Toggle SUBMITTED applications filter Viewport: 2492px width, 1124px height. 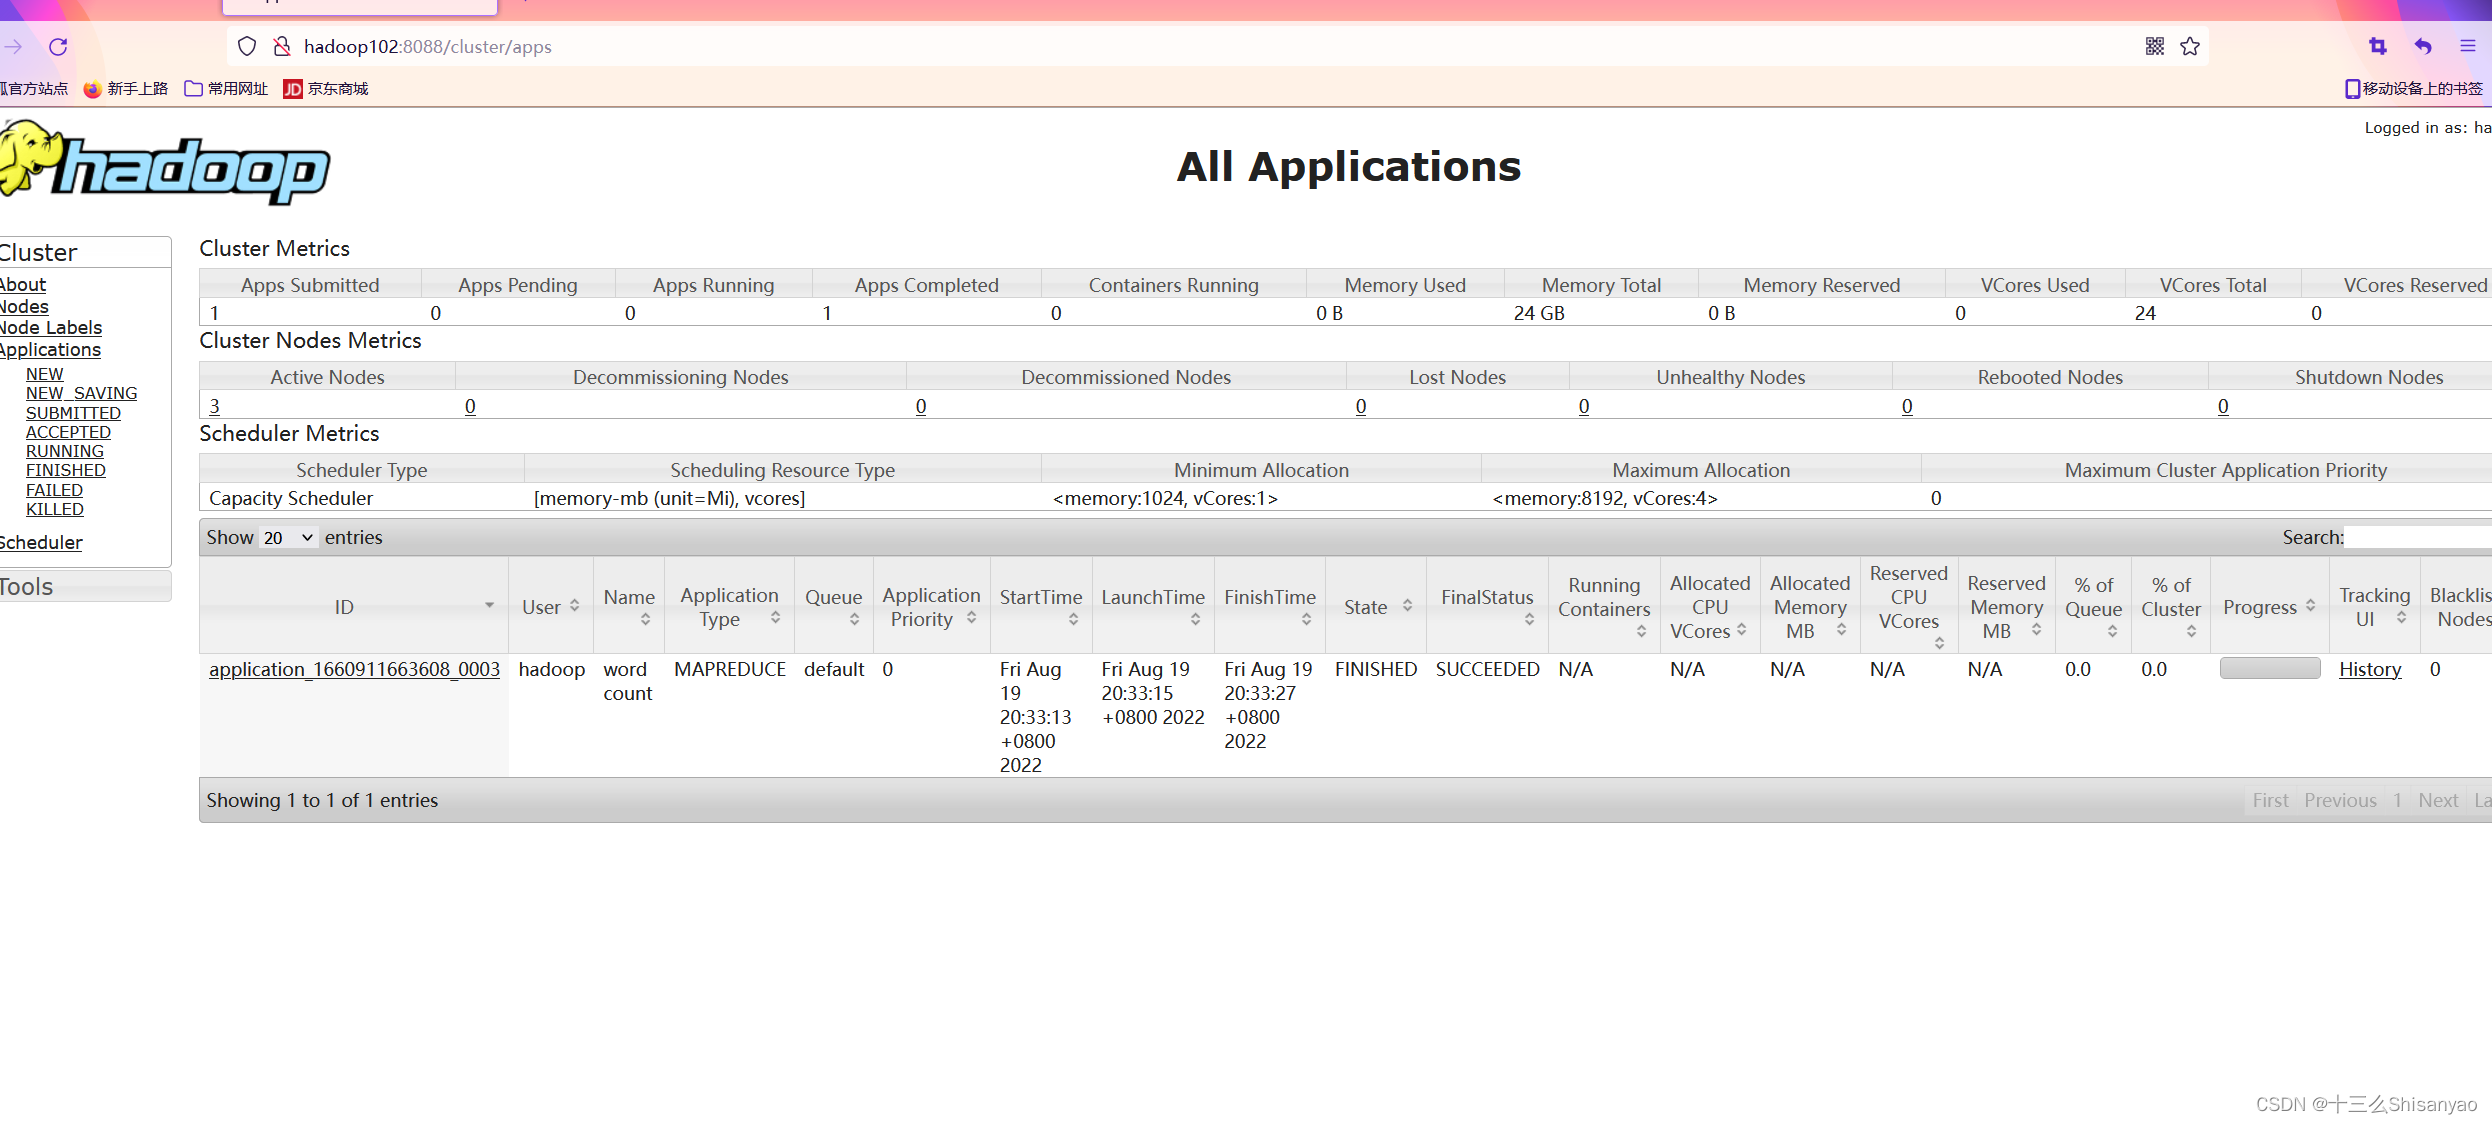pyautogui.click(x=73, y=413)
